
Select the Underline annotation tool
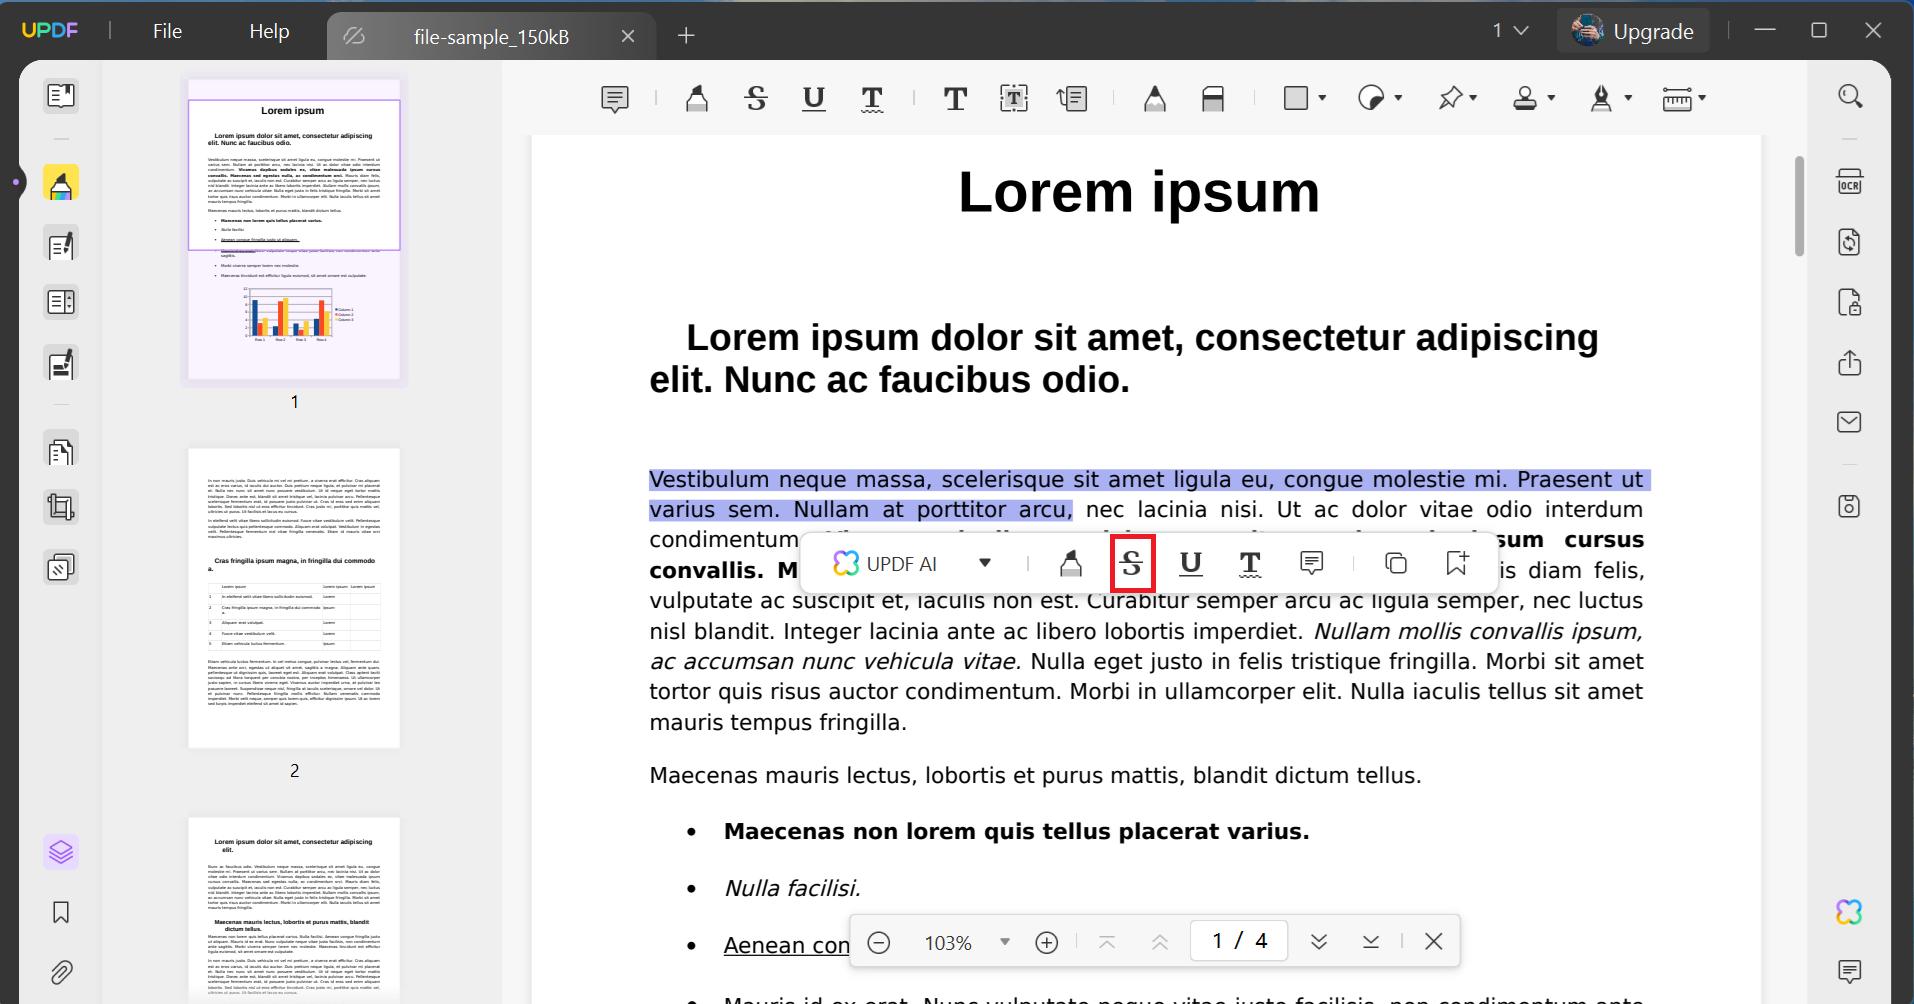pyautogui.click(x=813, y=98)
